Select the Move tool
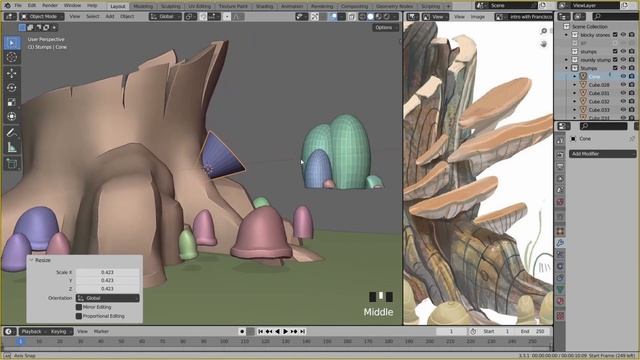Screen dimensions: 640x360 tap(12, 73)
